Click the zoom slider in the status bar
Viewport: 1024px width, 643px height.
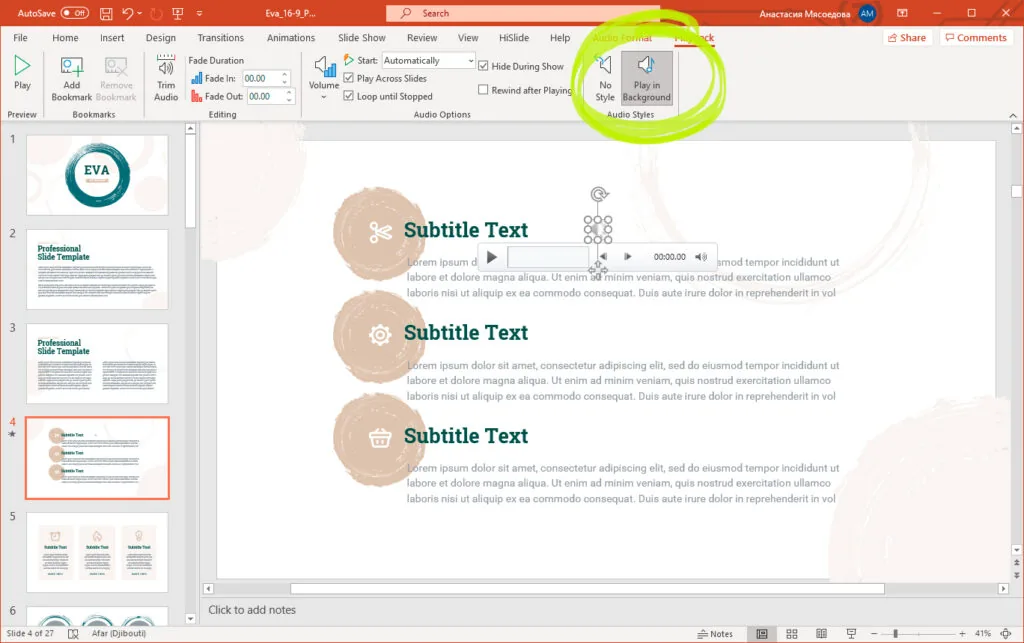918,634
